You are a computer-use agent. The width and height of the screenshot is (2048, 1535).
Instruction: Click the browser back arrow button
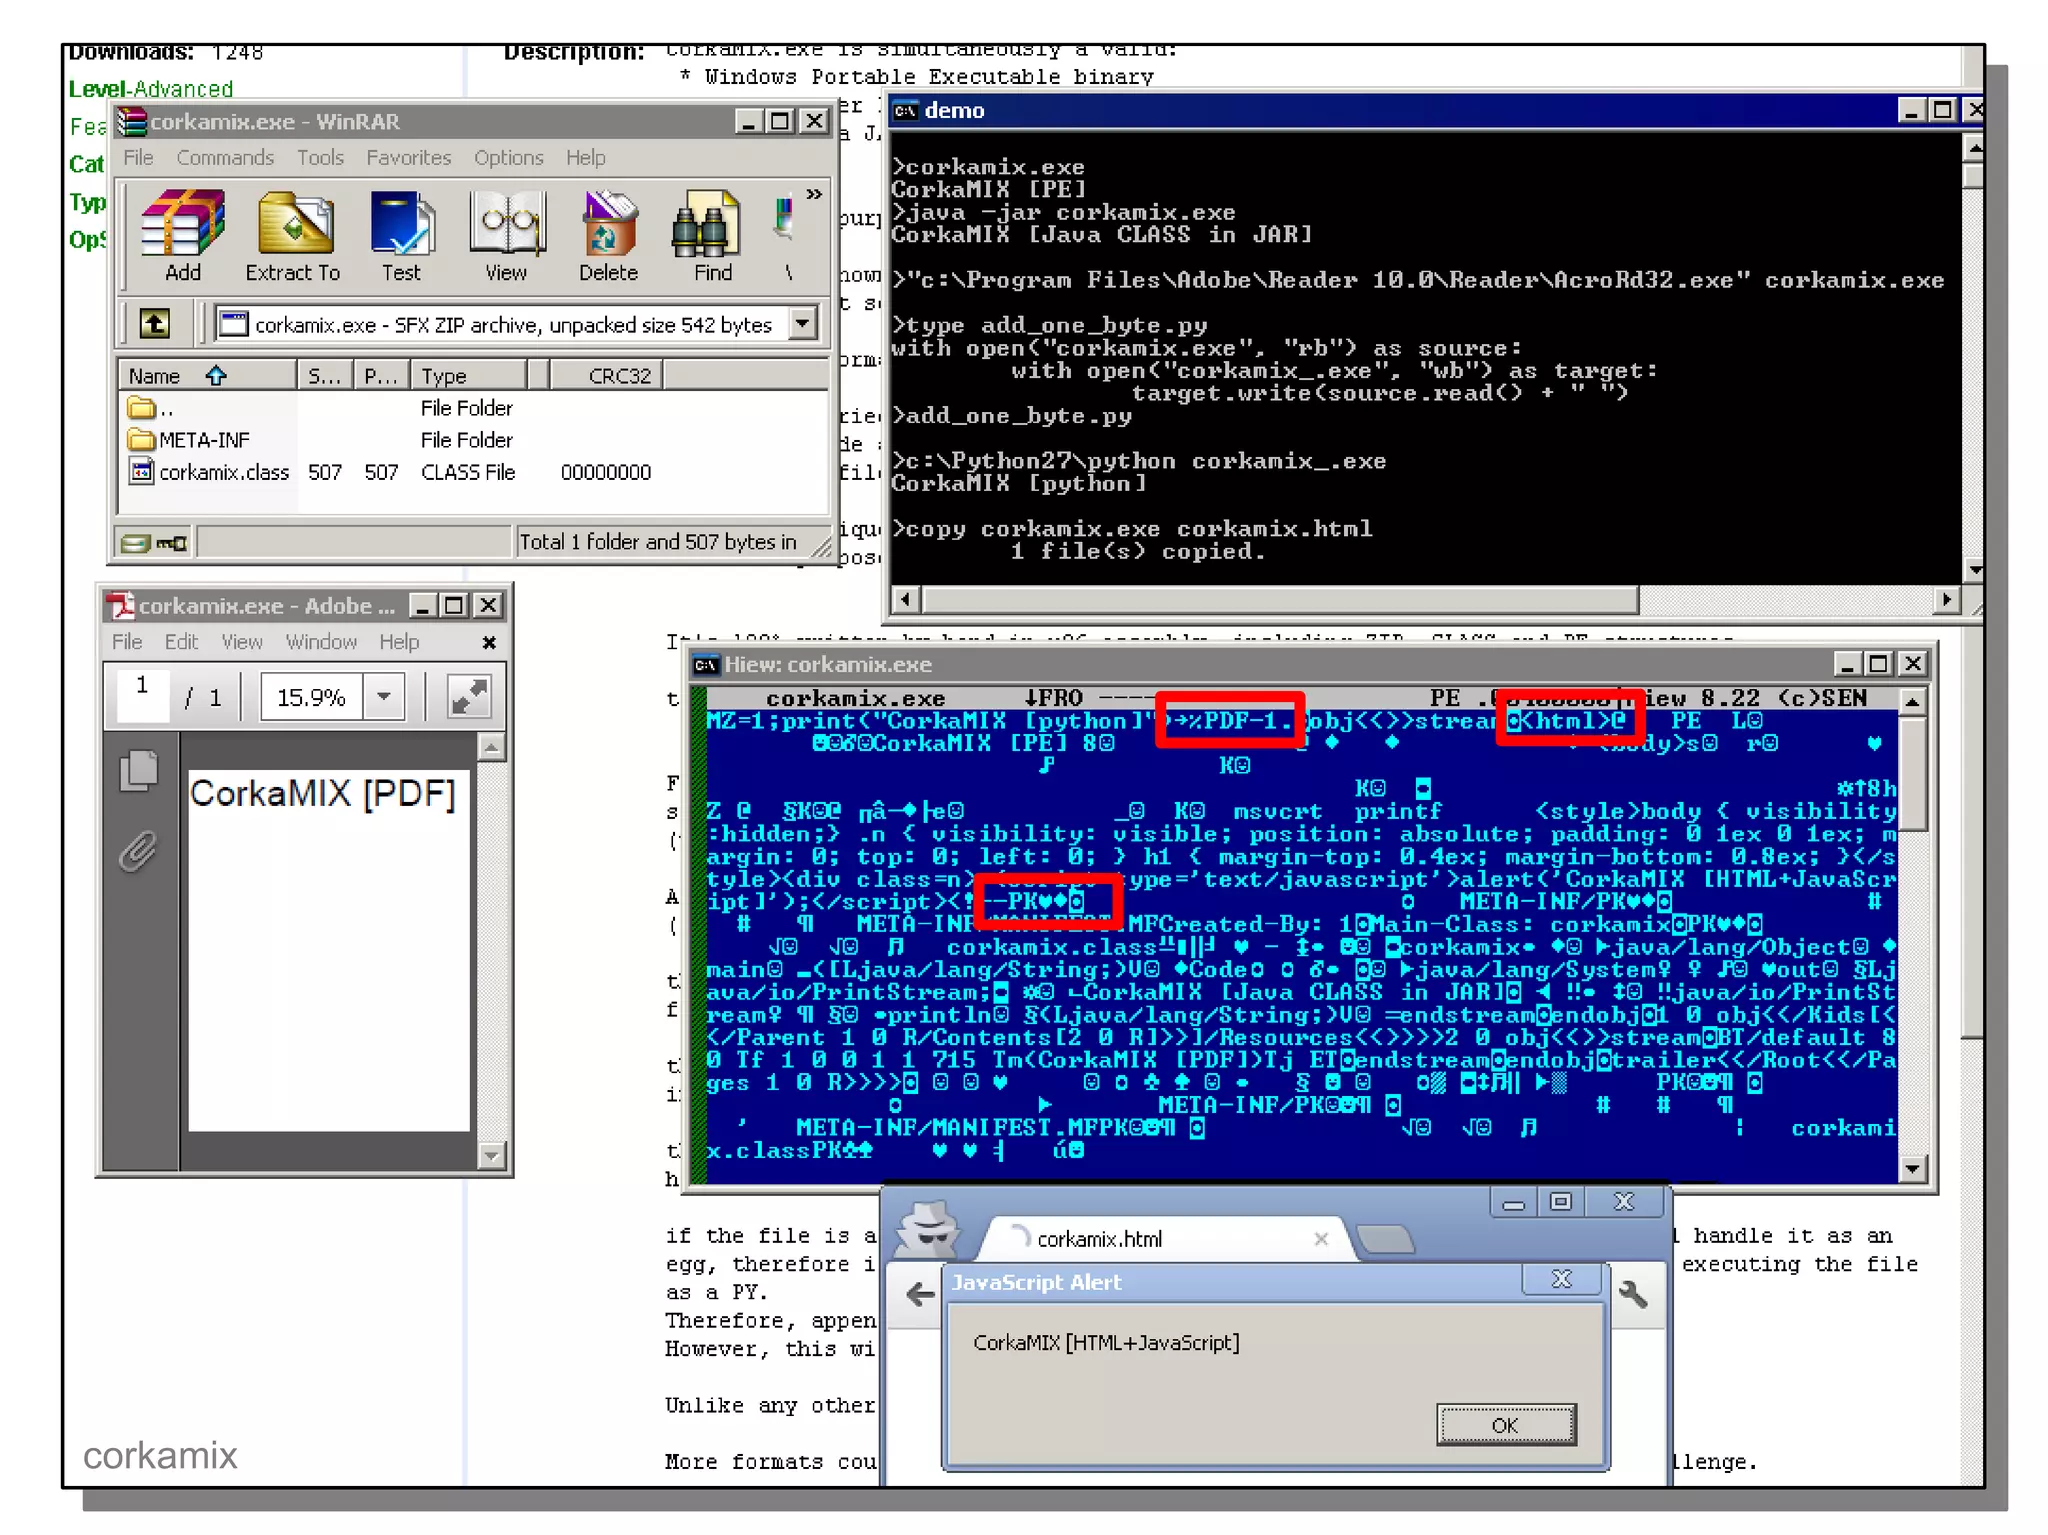(919, 1295)
